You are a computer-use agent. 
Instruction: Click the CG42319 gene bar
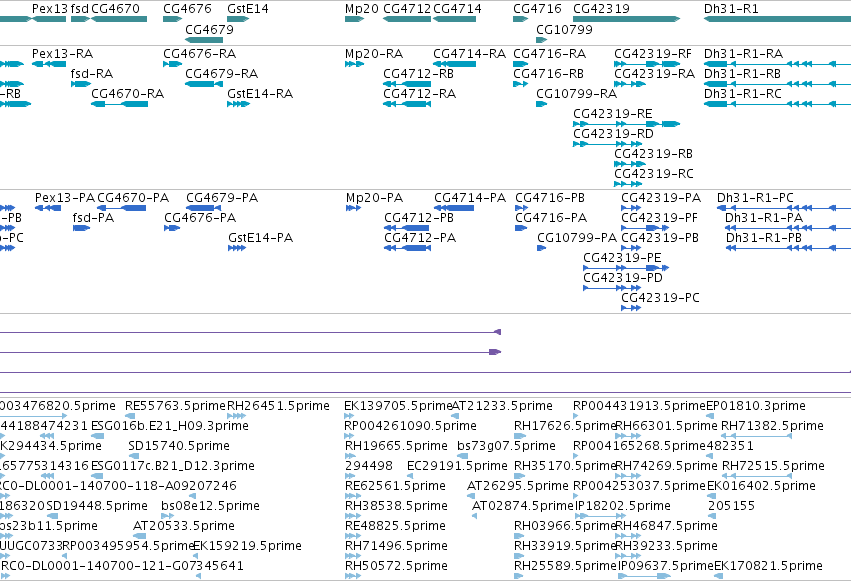[627, 19]
